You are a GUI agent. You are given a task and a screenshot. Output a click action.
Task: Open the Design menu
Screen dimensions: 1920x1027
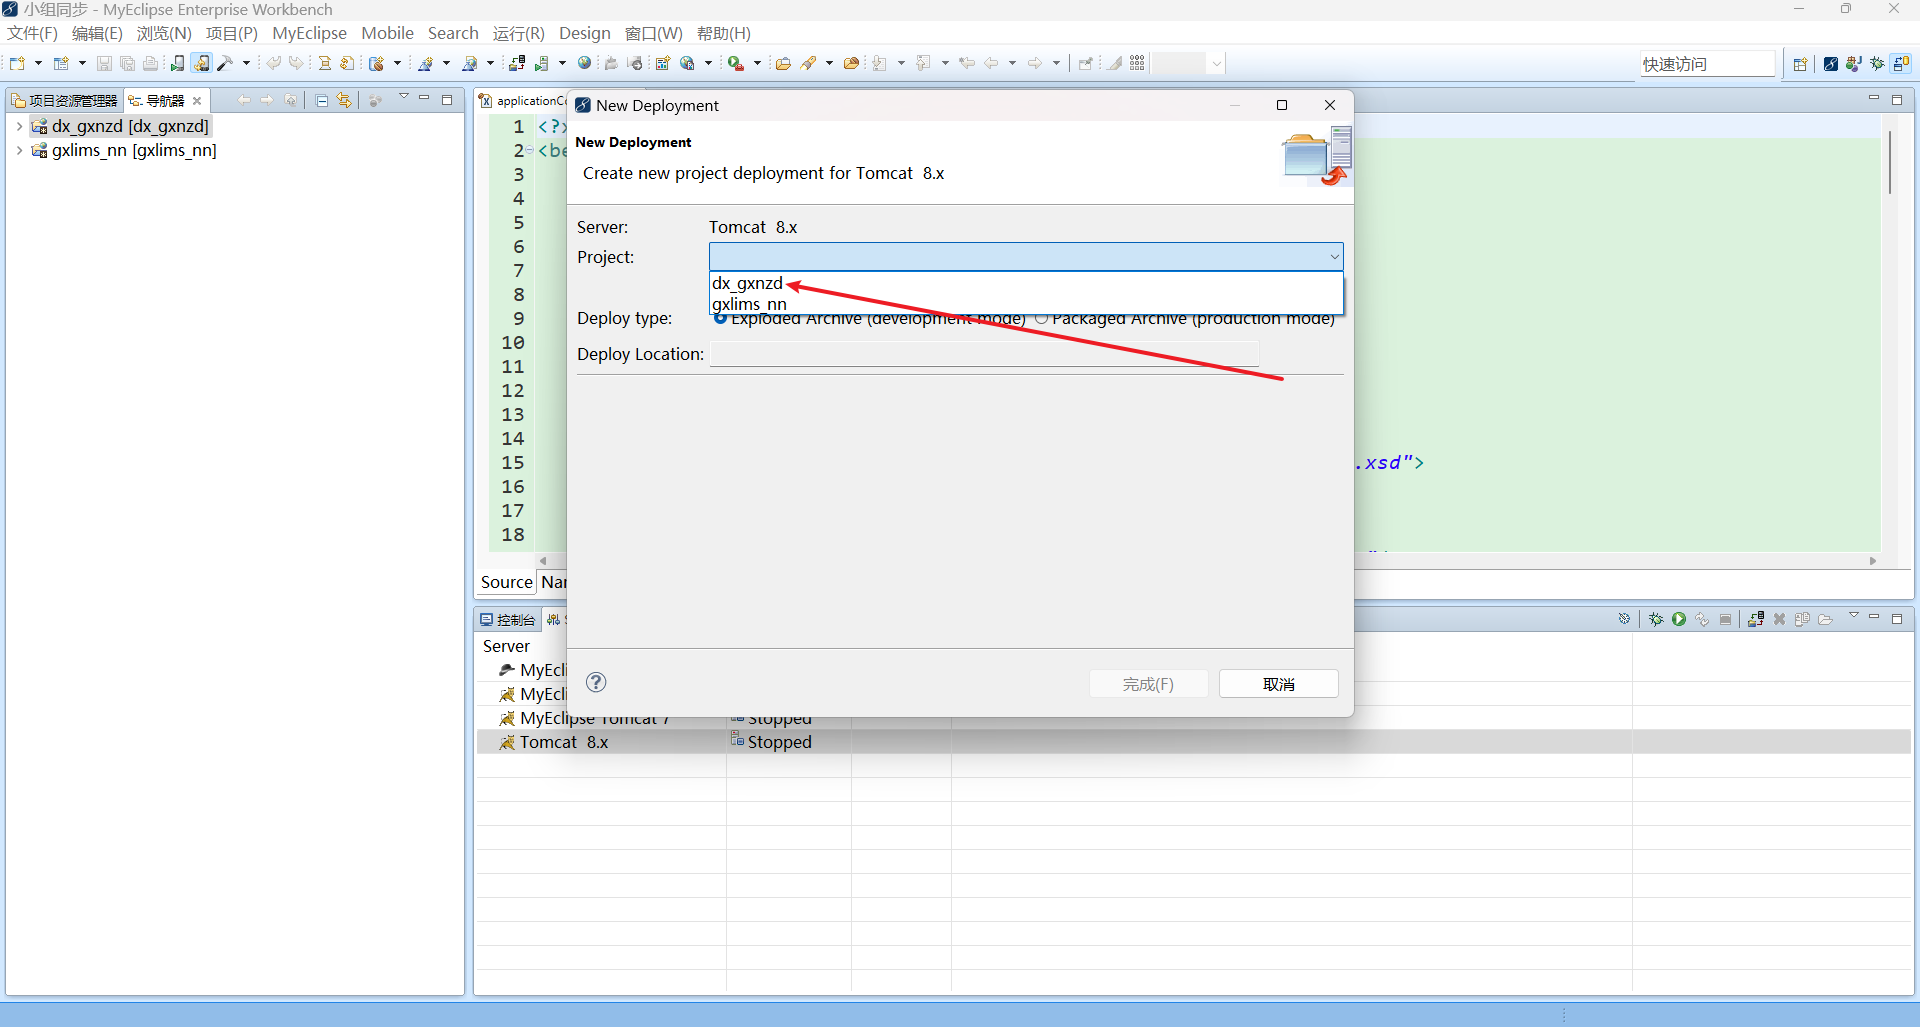(584, 33)
